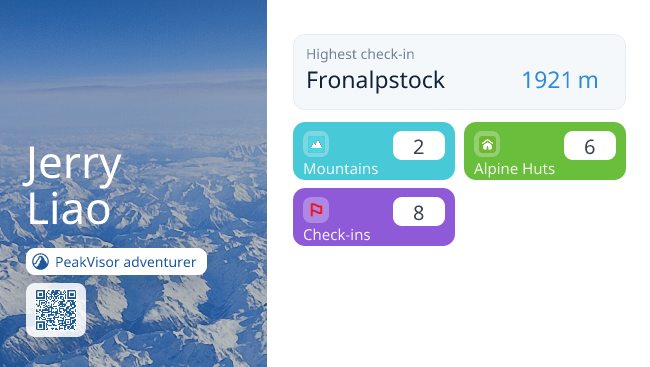Select the PeakVisor adventurer badge
This screenshot has height=367, width=650.
[116, 262]
